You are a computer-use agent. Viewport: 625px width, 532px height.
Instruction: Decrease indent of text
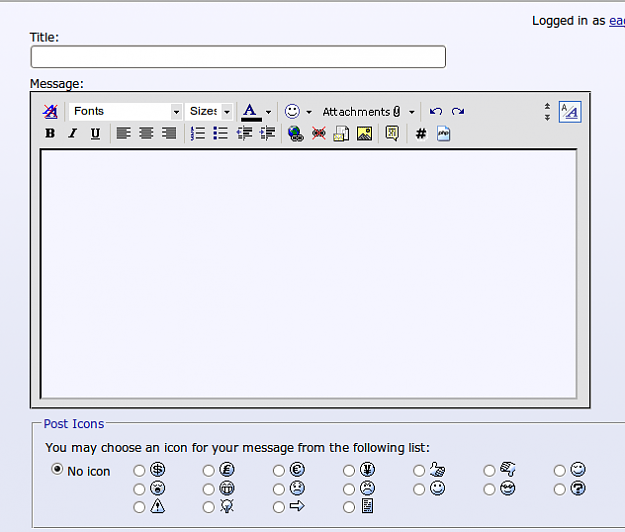pos(244,133)
